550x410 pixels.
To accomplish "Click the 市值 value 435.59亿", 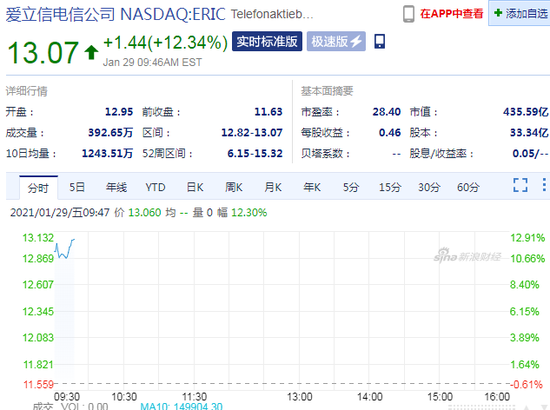I will click(526, 112).
